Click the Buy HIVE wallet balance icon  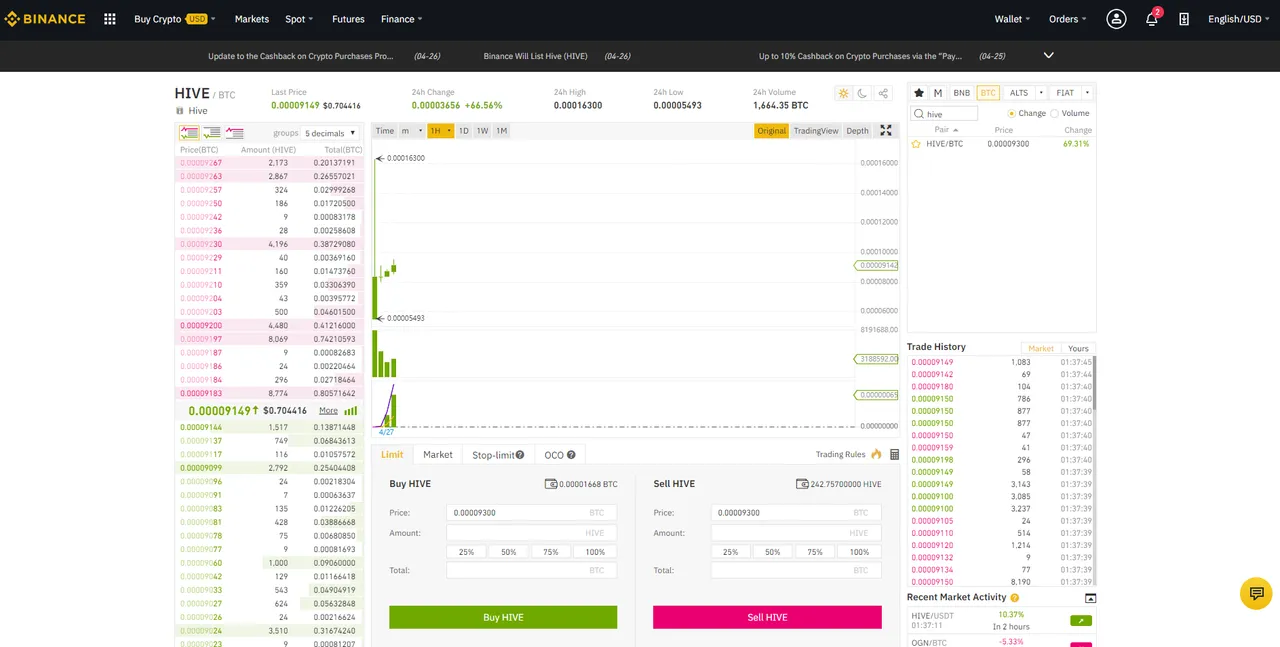(551, 484)
